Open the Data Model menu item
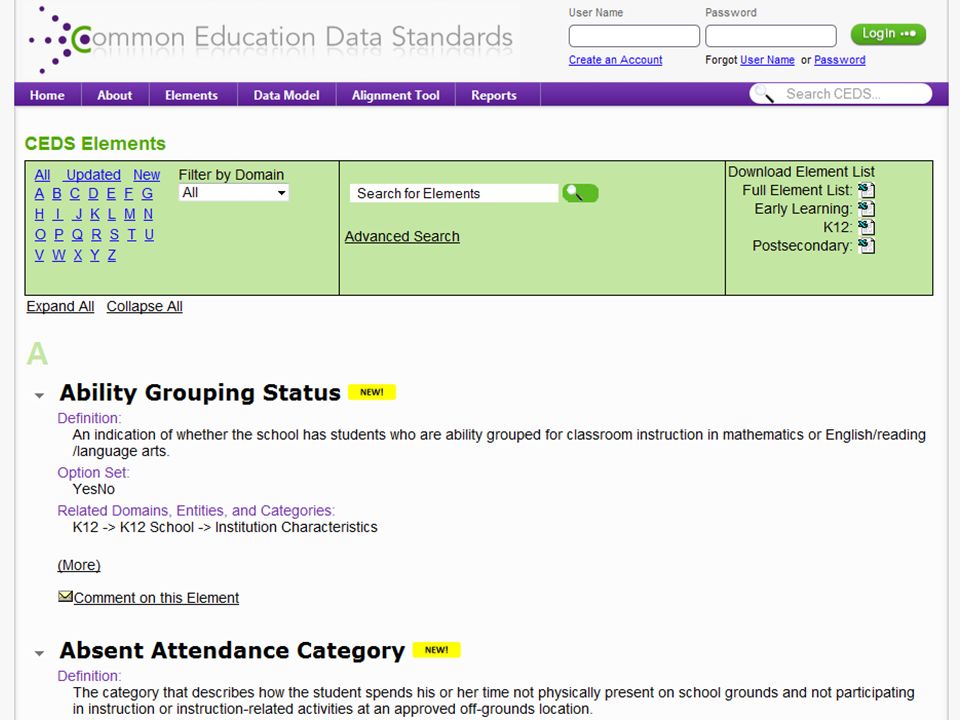The image size is (960, 720). tap(287, 95)
